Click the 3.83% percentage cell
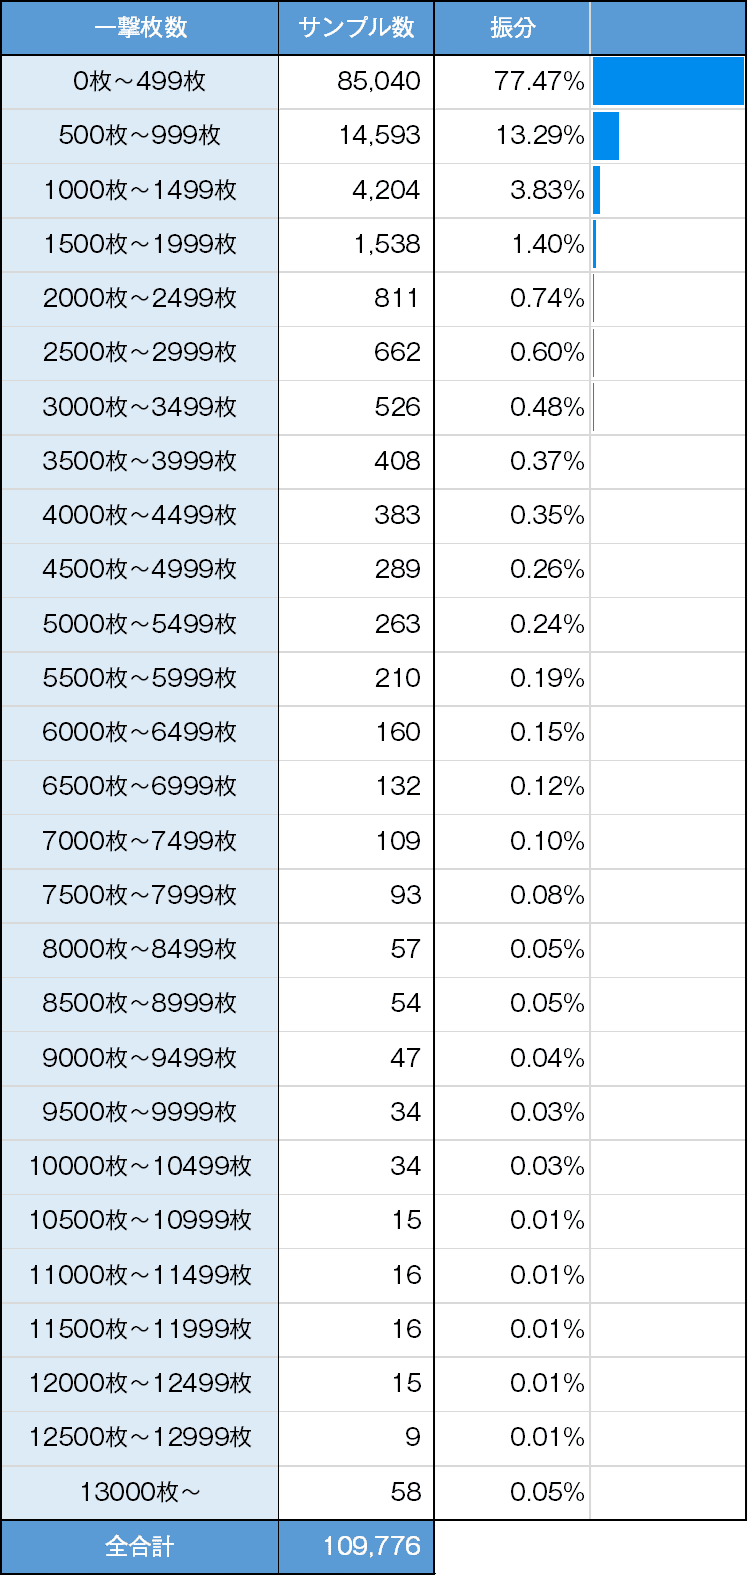The width and height of the screenshot is (748, 1576). (512, 190)
